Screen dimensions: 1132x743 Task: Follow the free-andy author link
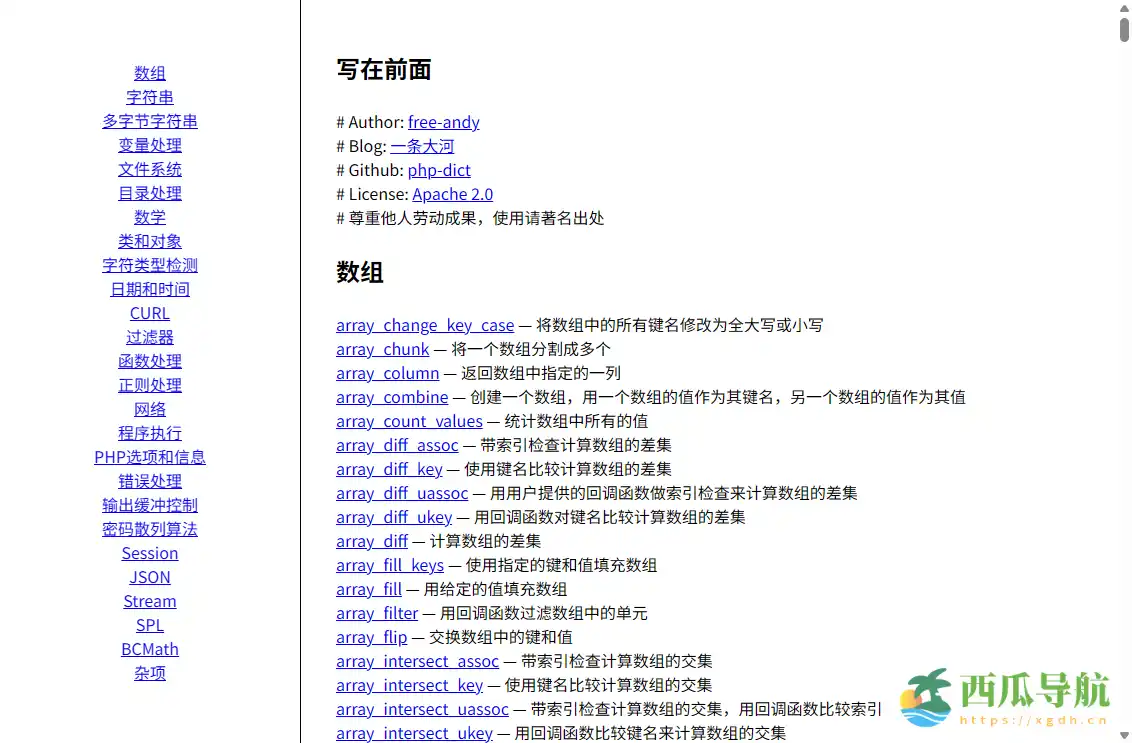point(443,122)
